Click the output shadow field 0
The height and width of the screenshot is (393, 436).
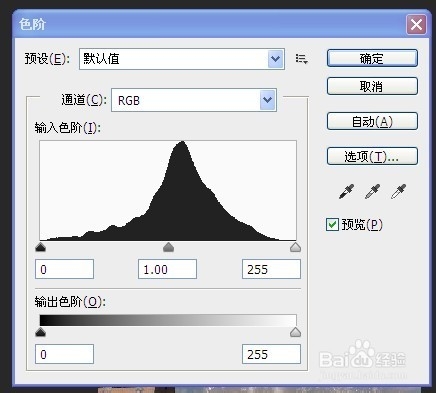[x=64, y=354]
